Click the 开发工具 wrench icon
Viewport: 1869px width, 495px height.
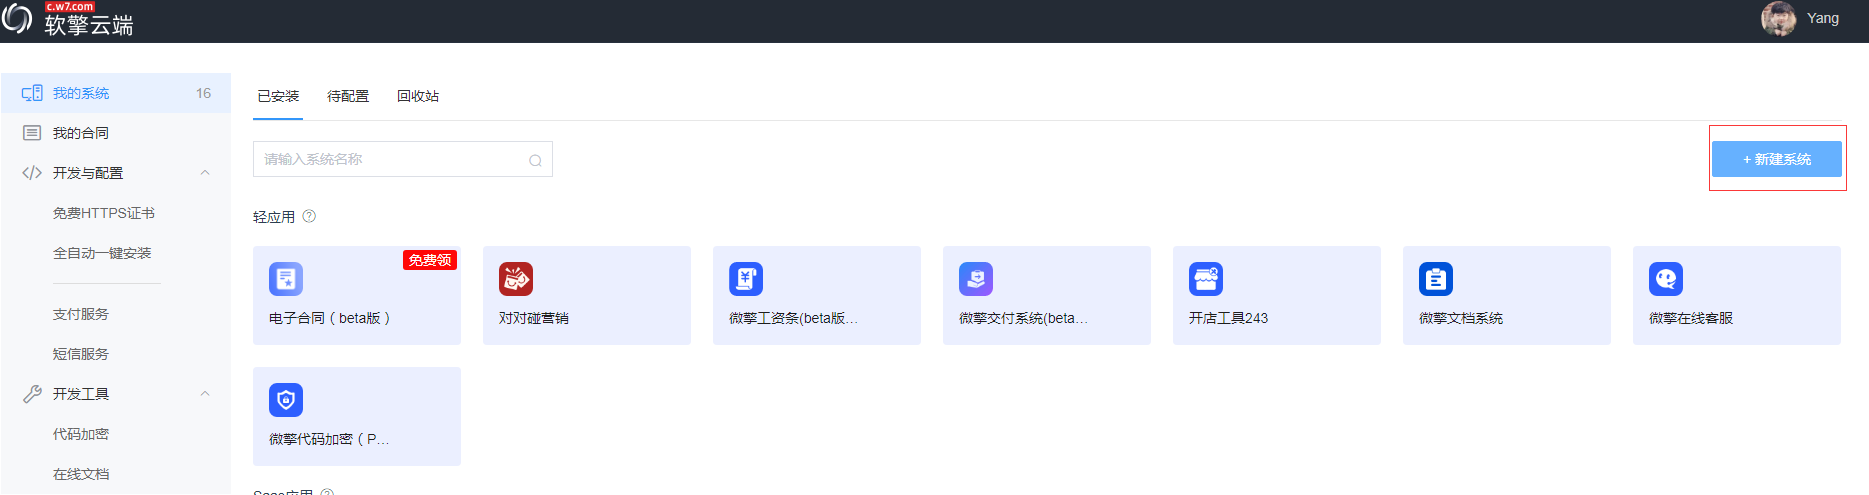coord(32,394)
